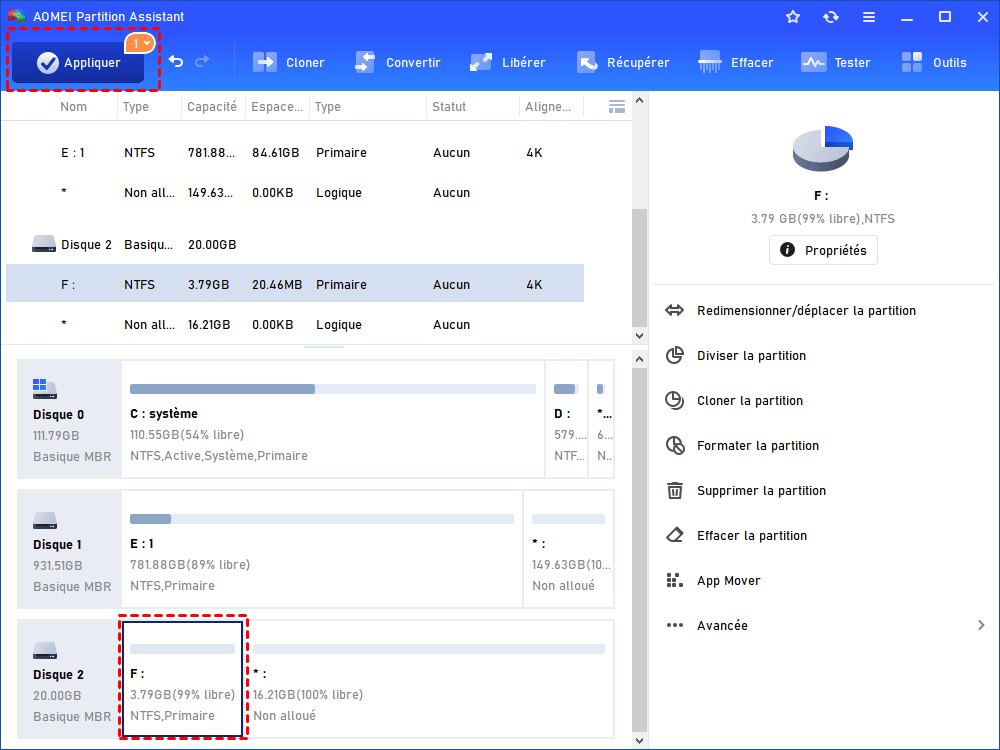The height and width of the screenshot is (750, 1000).
Task: Open the hamburger menu in title bar
Action: pyautogui.click(x=869, y=17)
